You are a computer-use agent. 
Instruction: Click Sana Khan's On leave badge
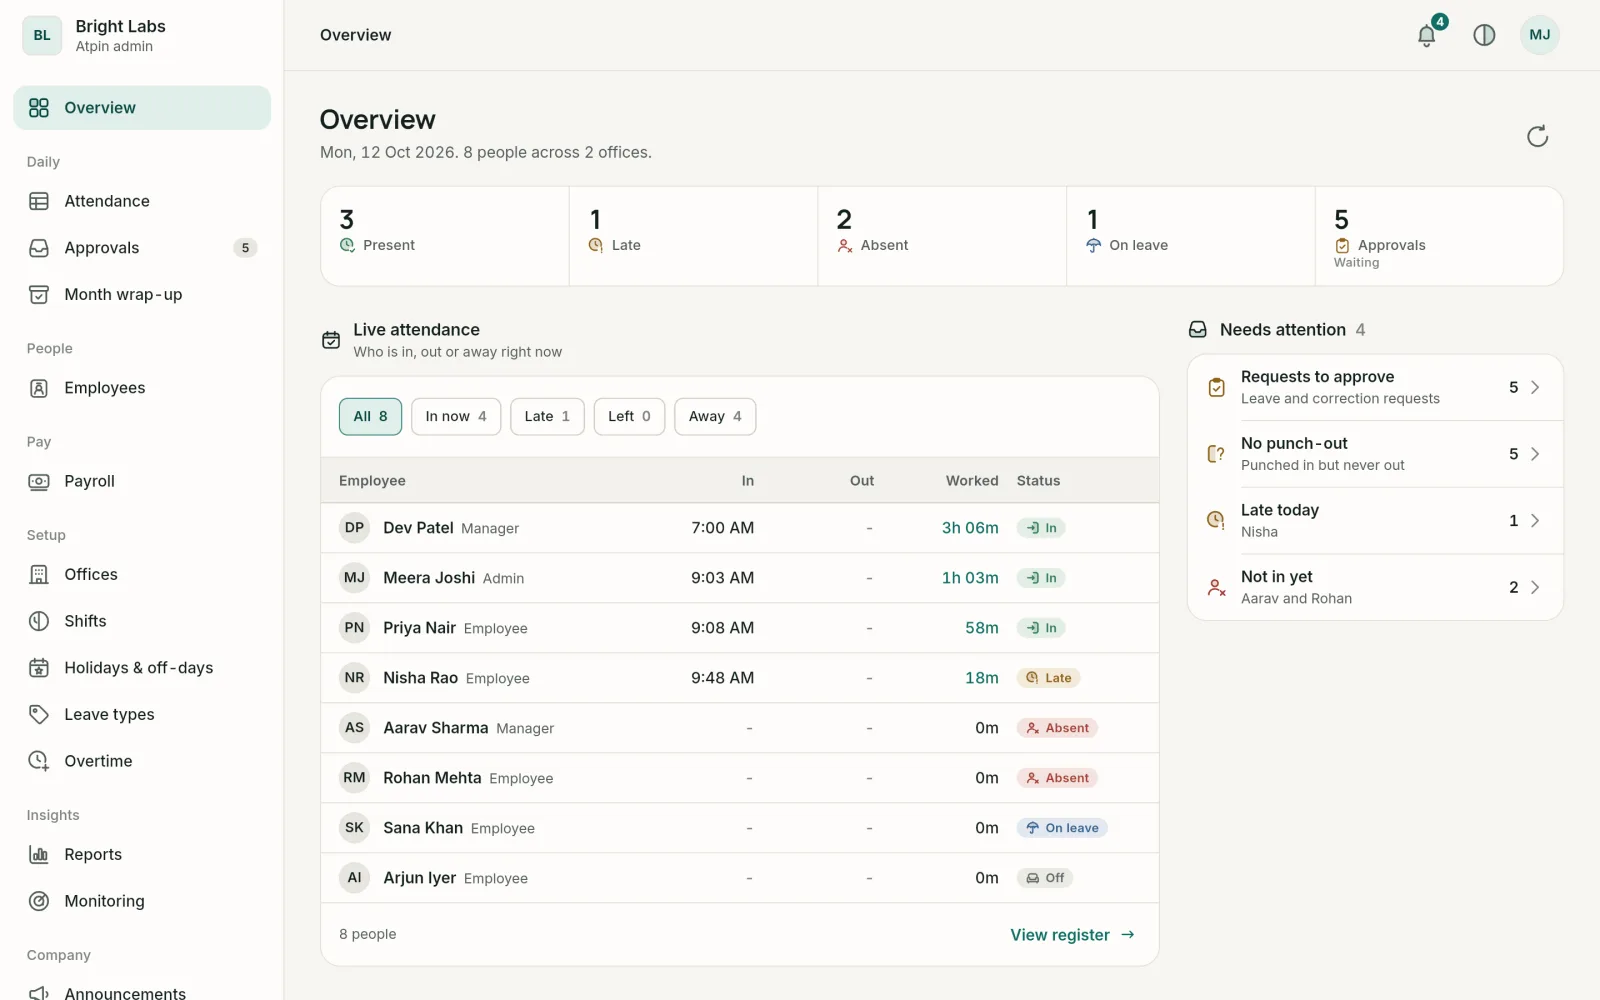pyautogui.click(x=1062, y=828)
